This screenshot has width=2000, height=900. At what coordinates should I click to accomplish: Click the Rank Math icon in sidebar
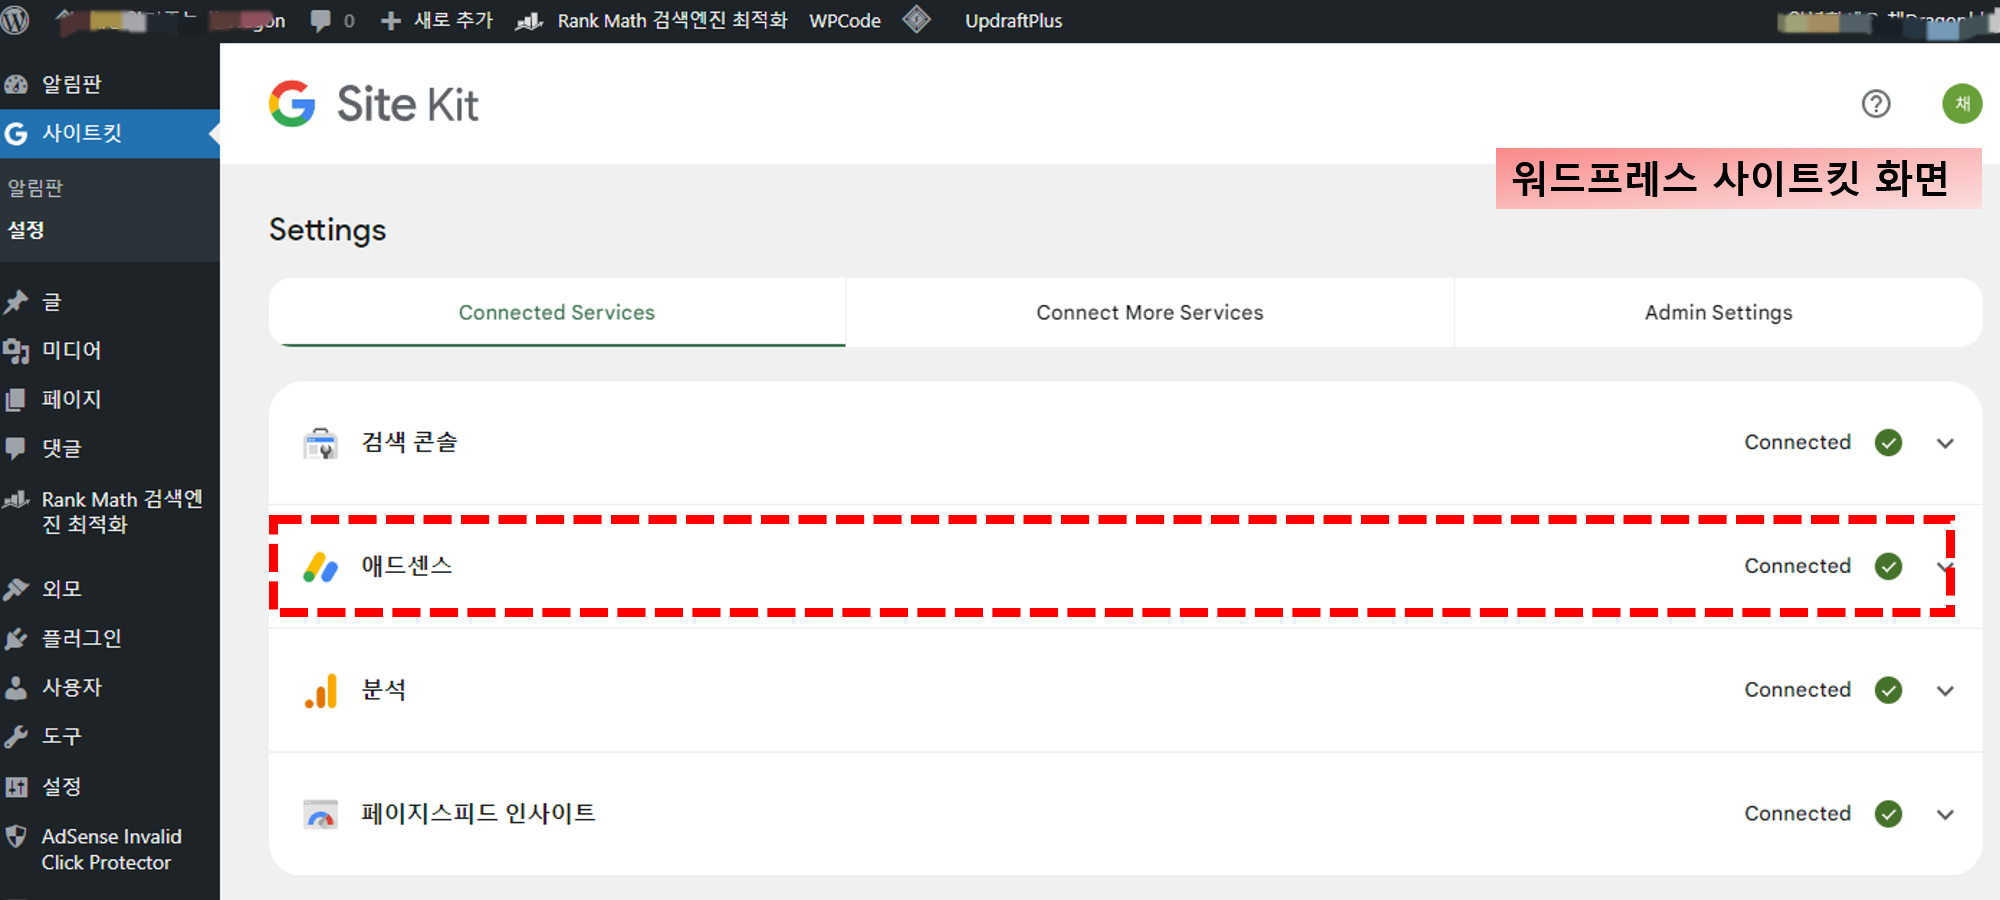(x=16, y=499)
